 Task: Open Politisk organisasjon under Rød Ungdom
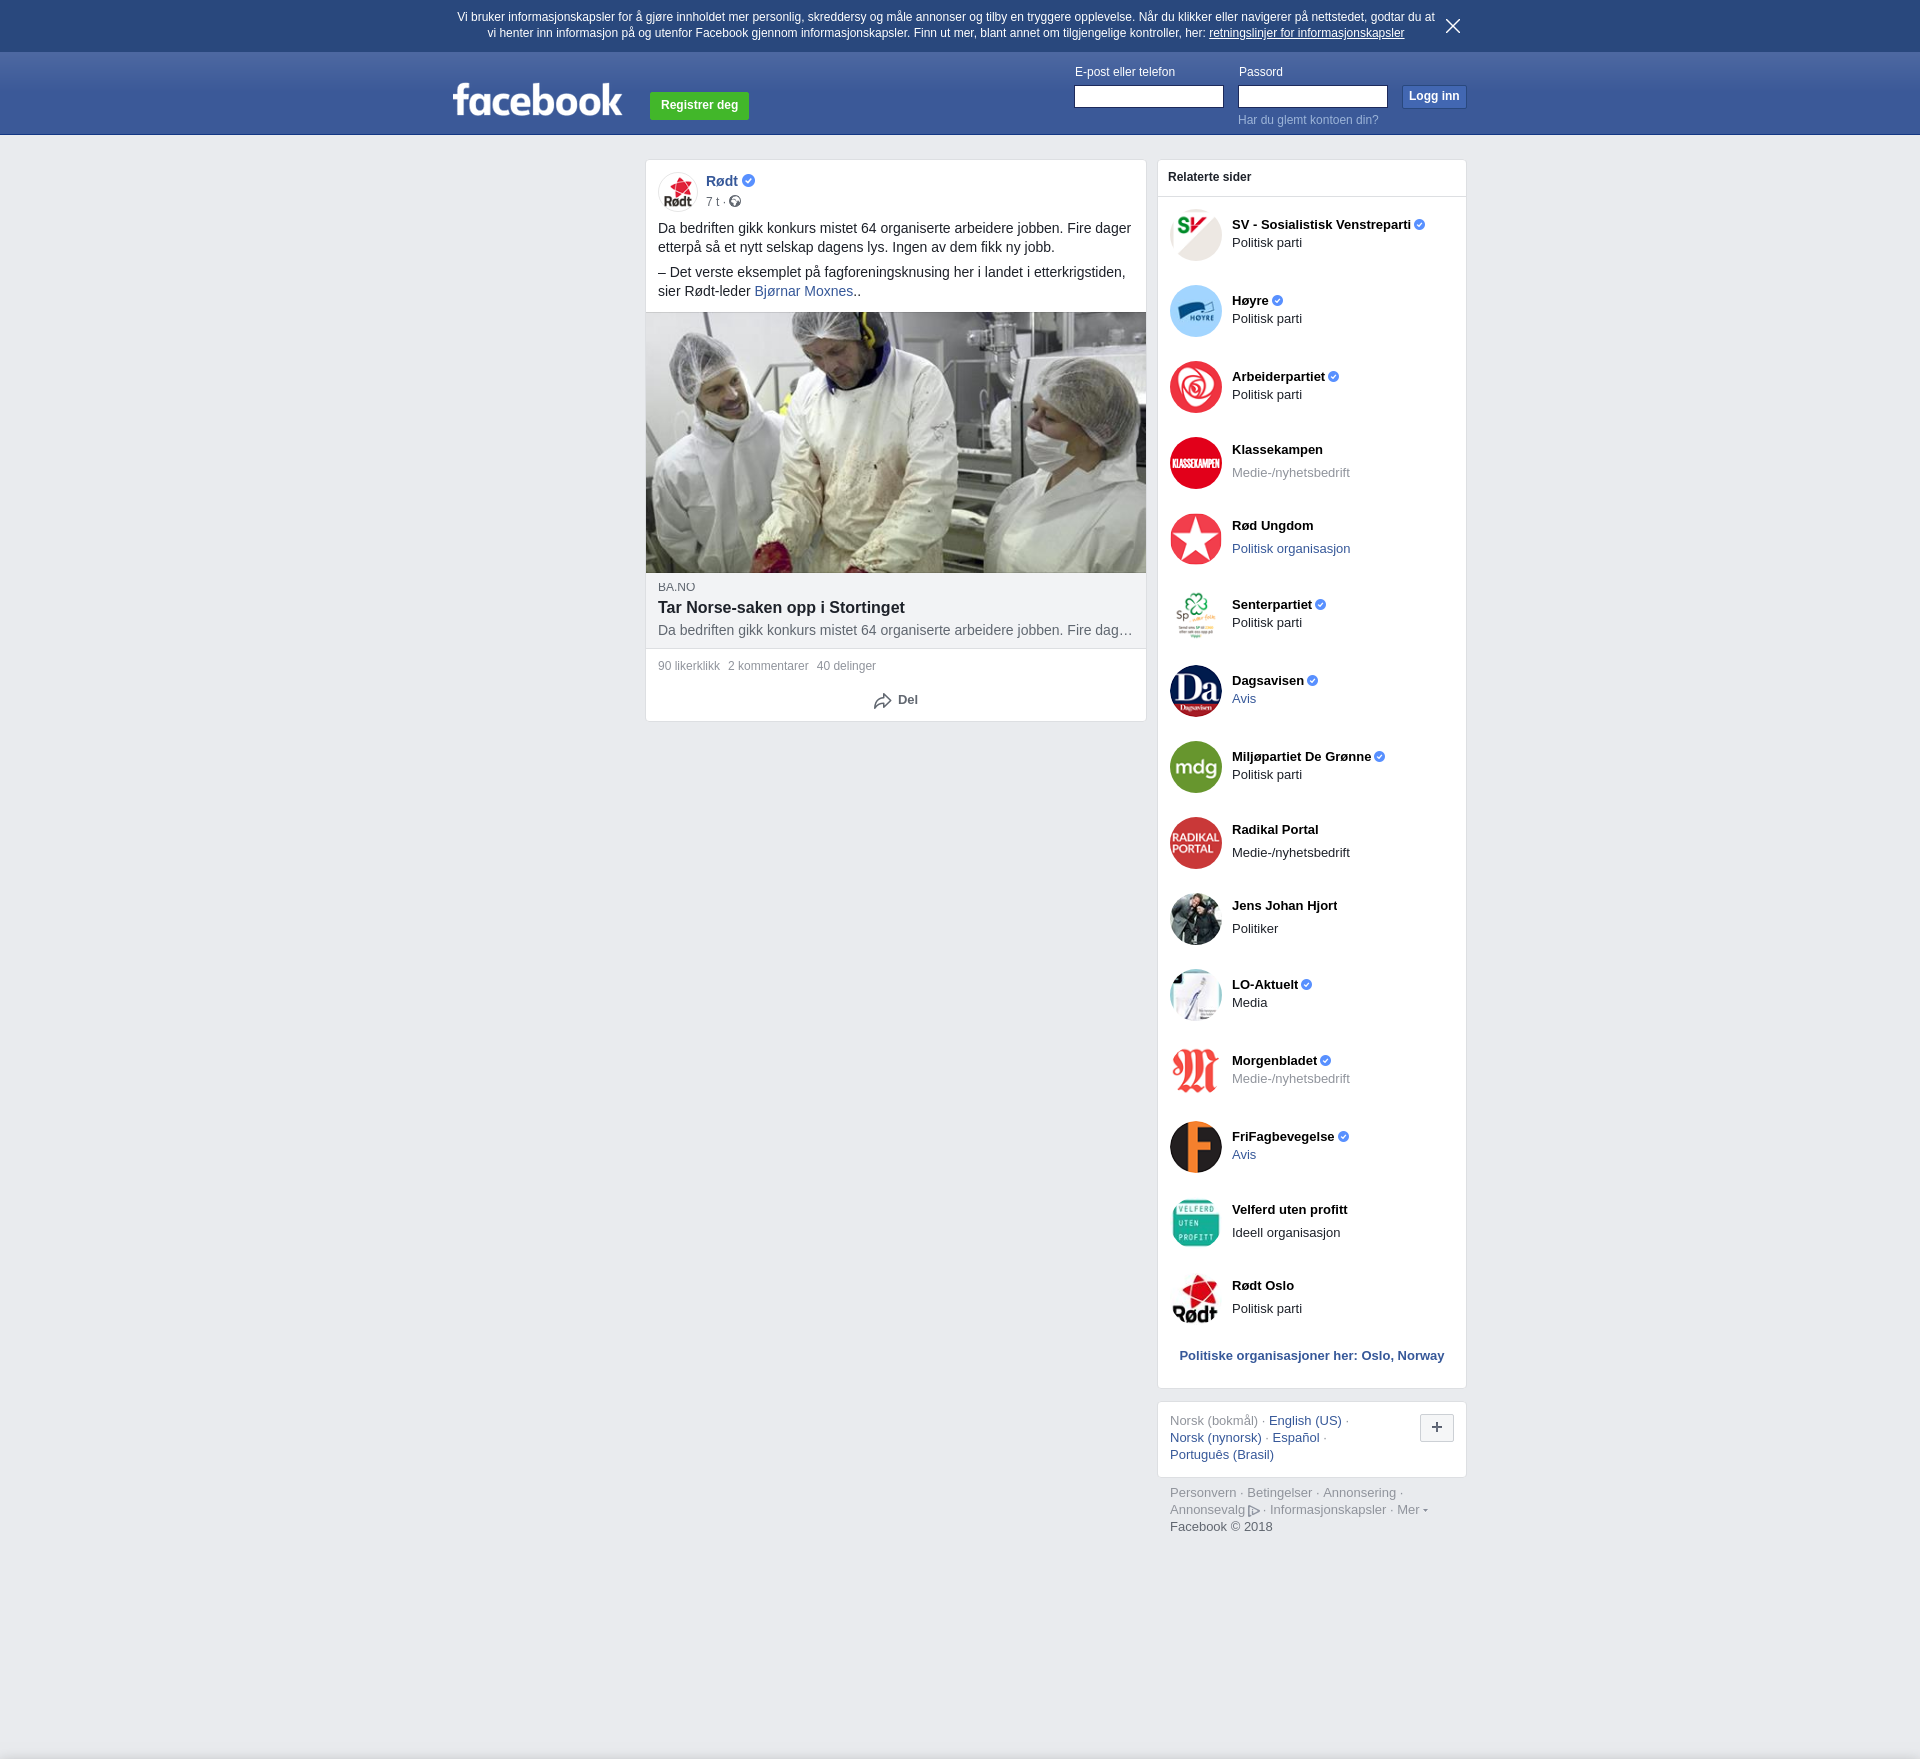pos(1291,549)
